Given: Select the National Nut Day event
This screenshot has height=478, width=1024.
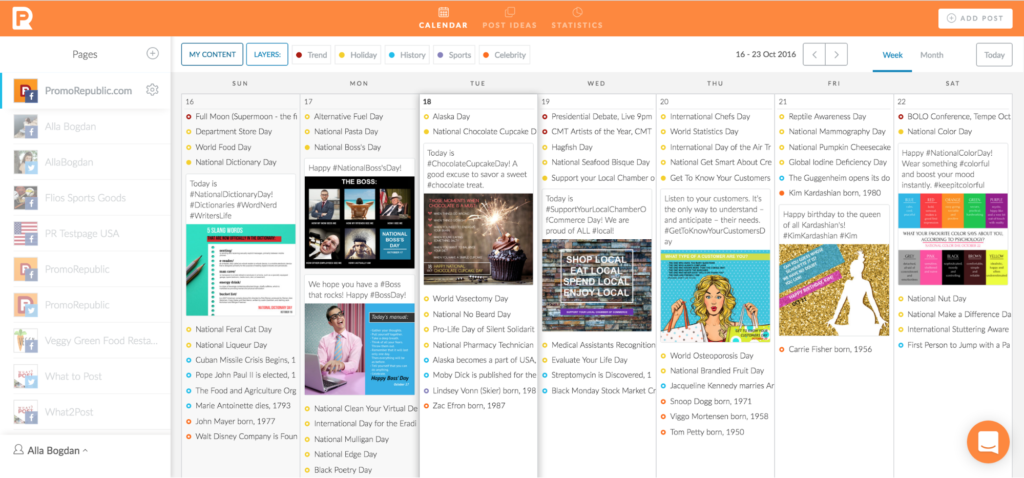Looking at the screenshot, I should 932,298.
